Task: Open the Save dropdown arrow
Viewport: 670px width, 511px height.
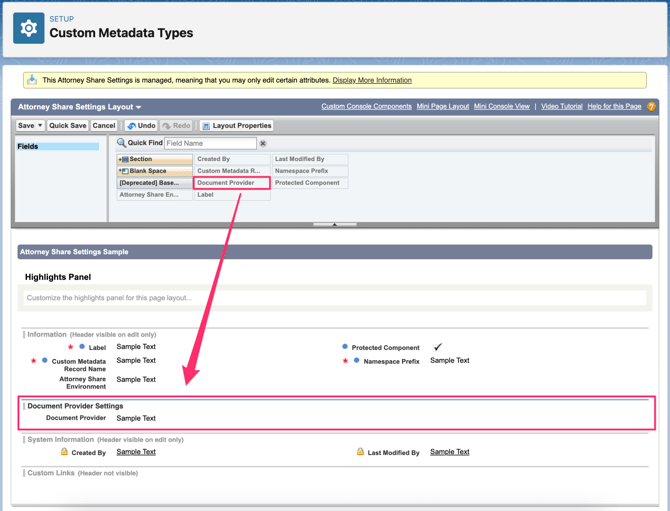Action: (x=39, y=126)
